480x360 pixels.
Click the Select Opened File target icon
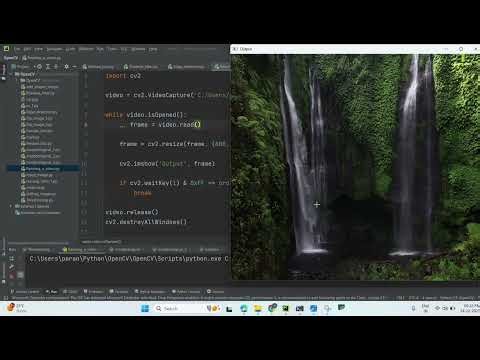[x=39, y=67]
